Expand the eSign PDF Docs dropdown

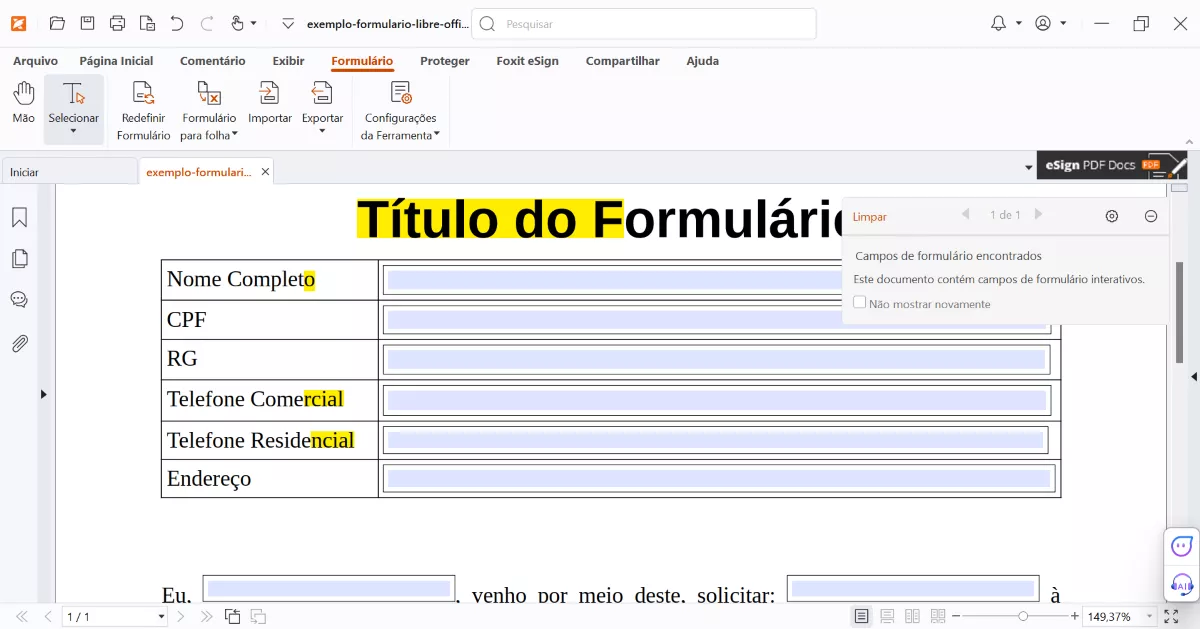[x=1029, y=165]
